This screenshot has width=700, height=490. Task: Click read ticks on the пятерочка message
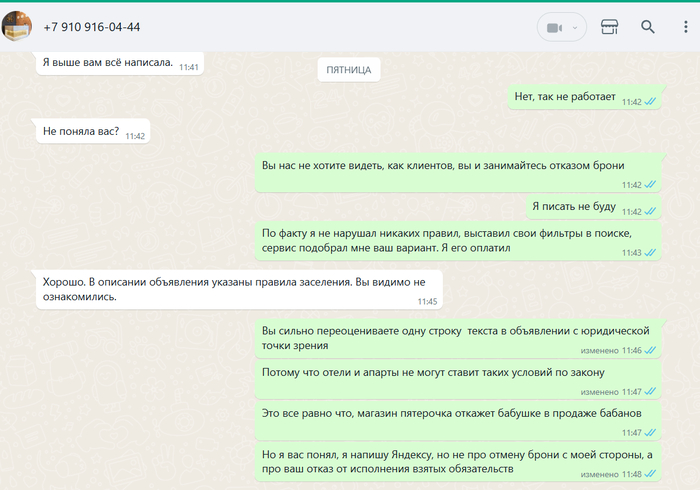[x=651, y=433]
